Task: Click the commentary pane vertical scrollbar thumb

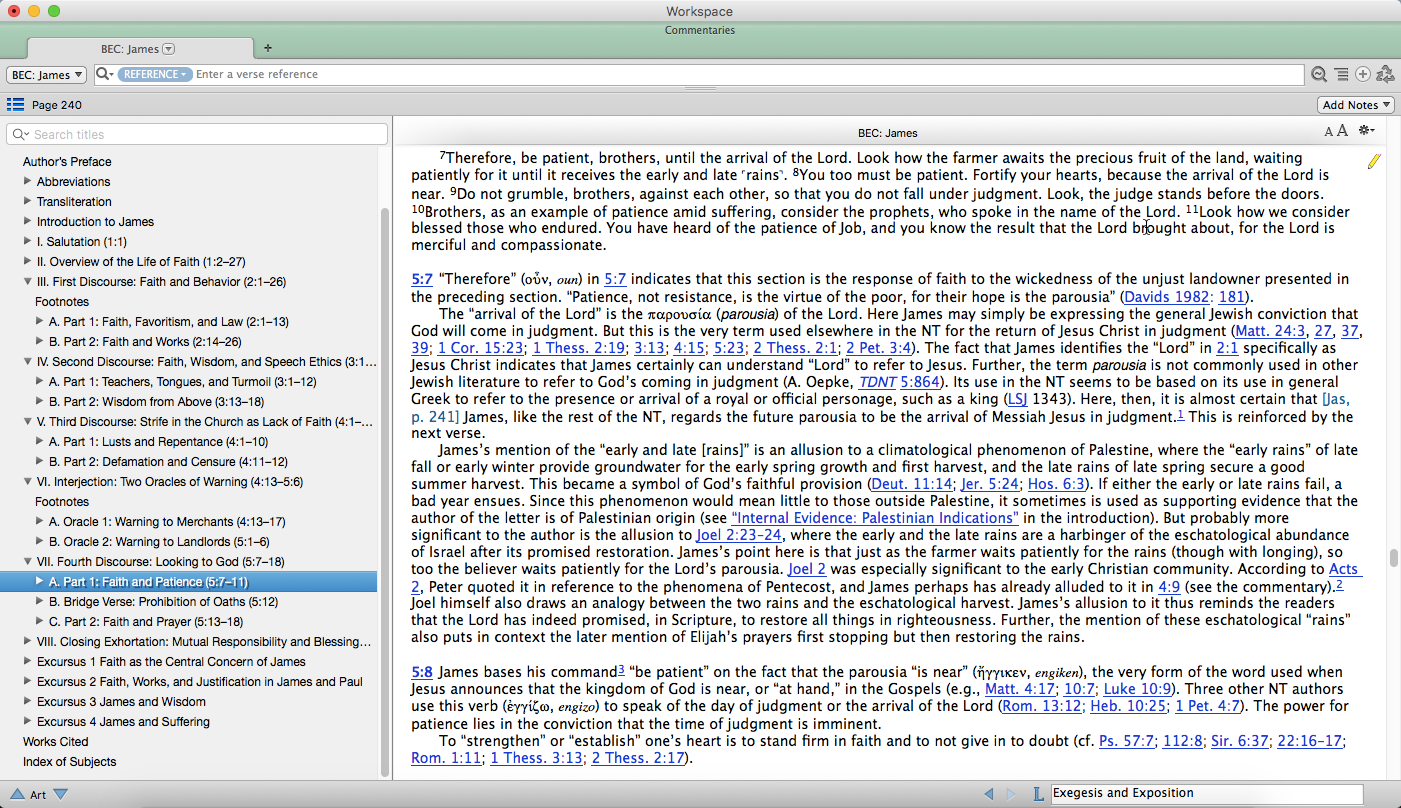Action: pos(1392,558)
